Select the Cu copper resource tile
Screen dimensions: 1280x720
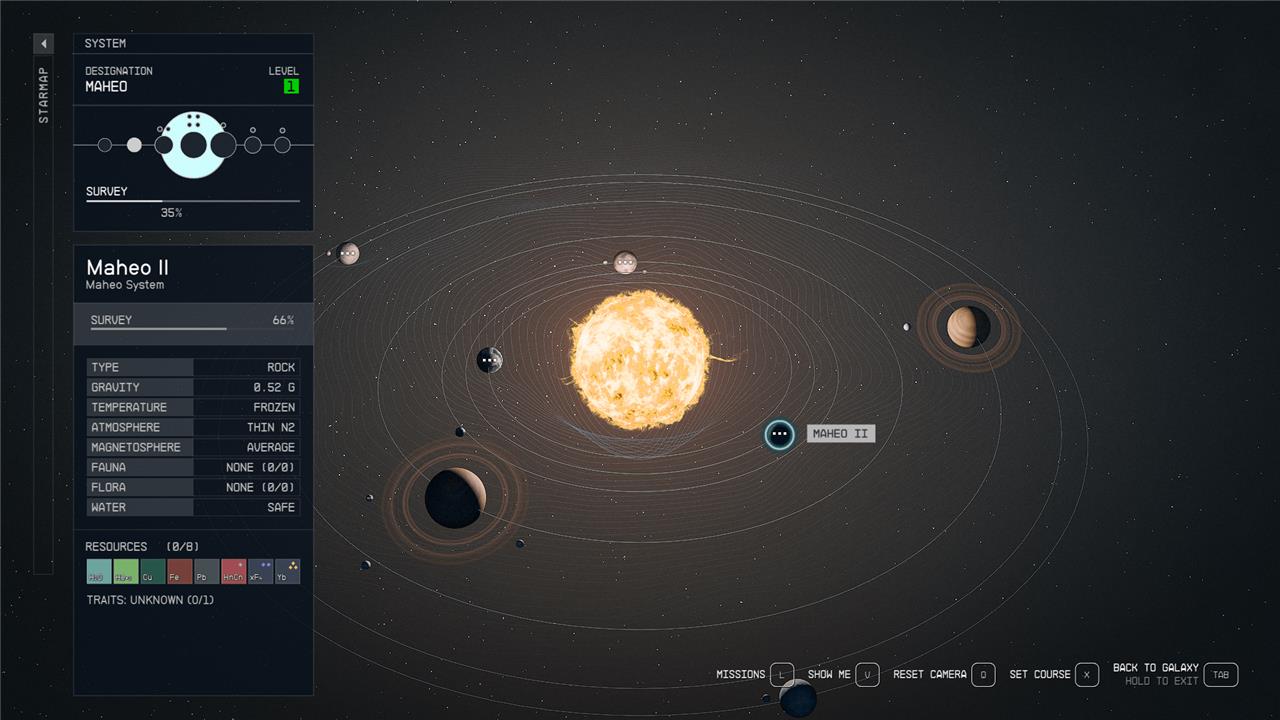(x=153, y=571)
